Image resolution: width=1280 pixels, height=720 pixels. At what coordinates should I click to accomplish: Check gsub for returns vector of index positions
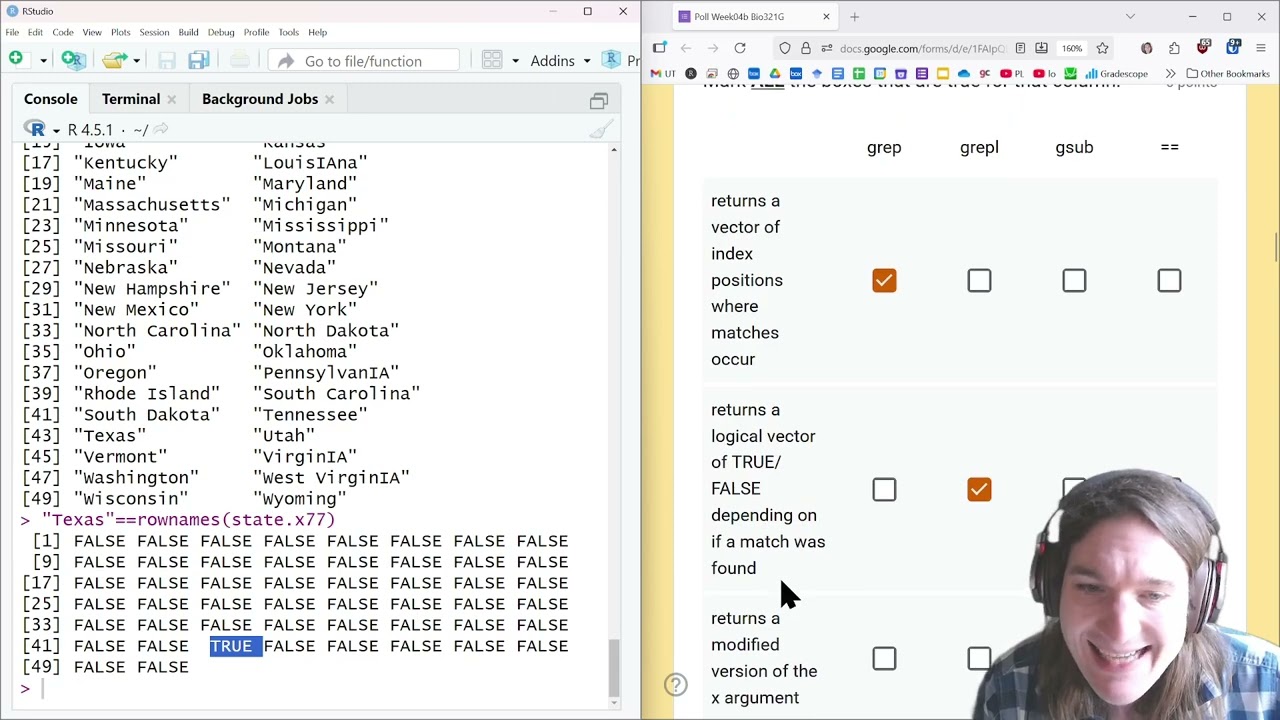pos(1074,280)
